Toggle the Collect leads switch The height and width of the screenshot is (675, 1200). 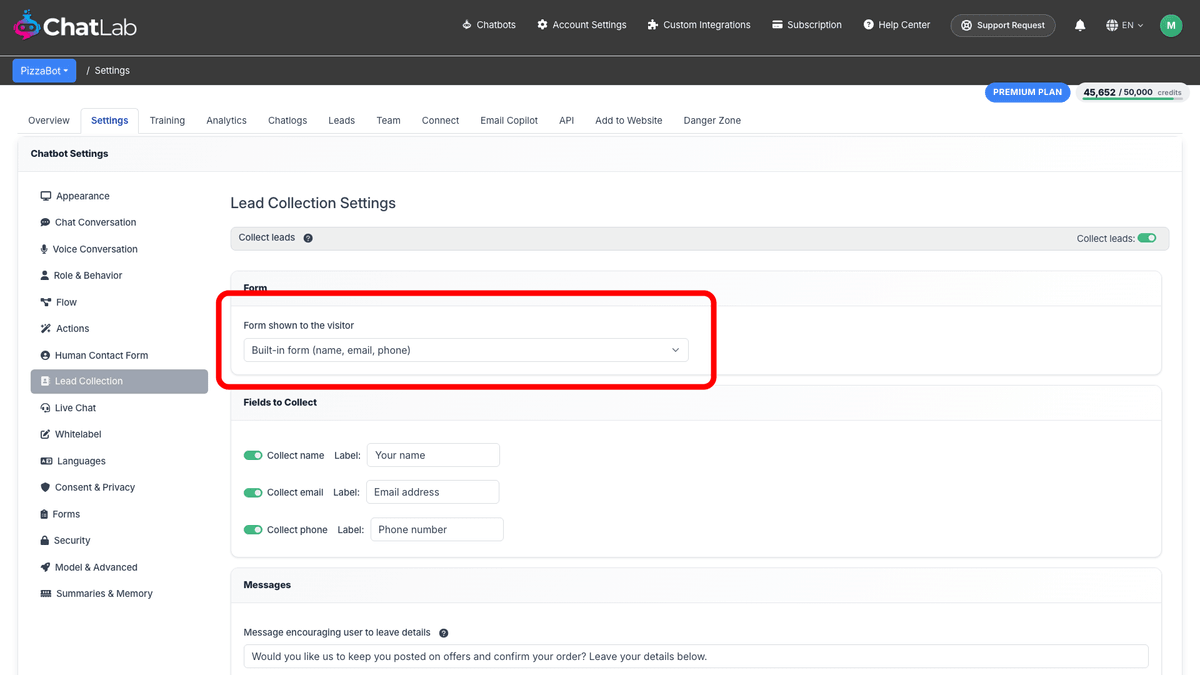1147,238
